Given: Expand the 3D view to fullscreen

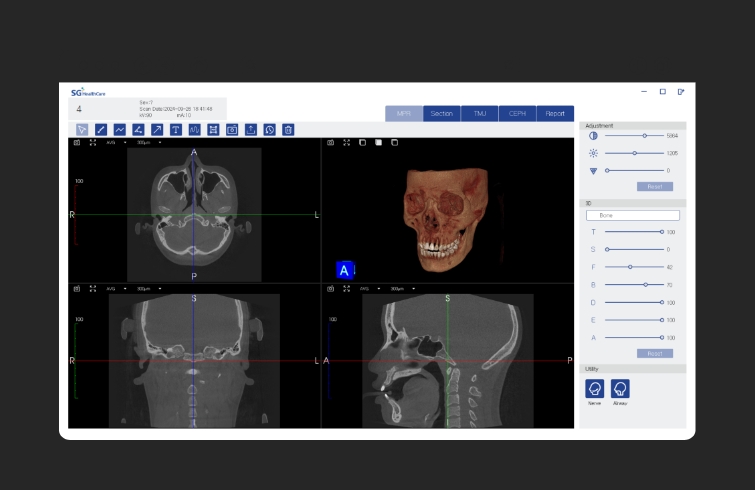Looking at the screenshot, I should [347, 142].
